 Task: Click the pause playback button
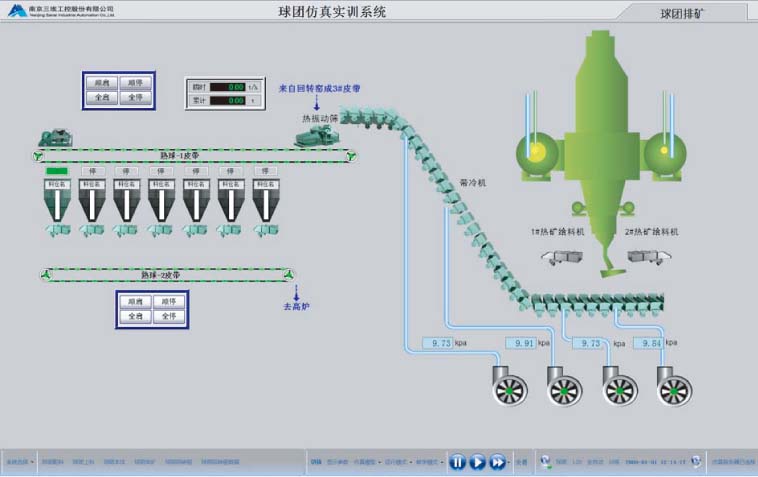point(457,462)
